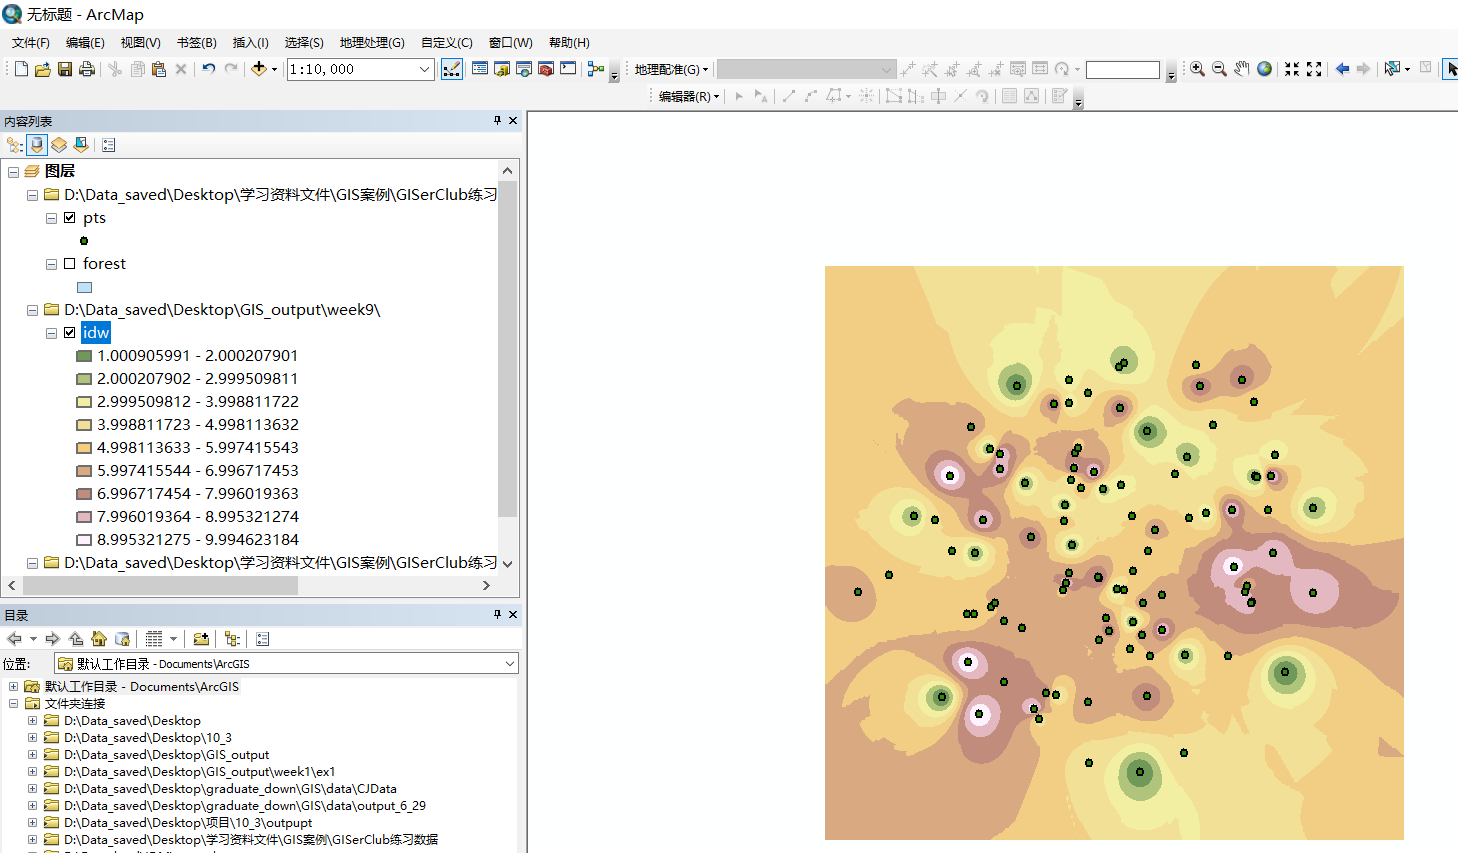Click the Fixed Zoom Out icon

(1314, 69)
